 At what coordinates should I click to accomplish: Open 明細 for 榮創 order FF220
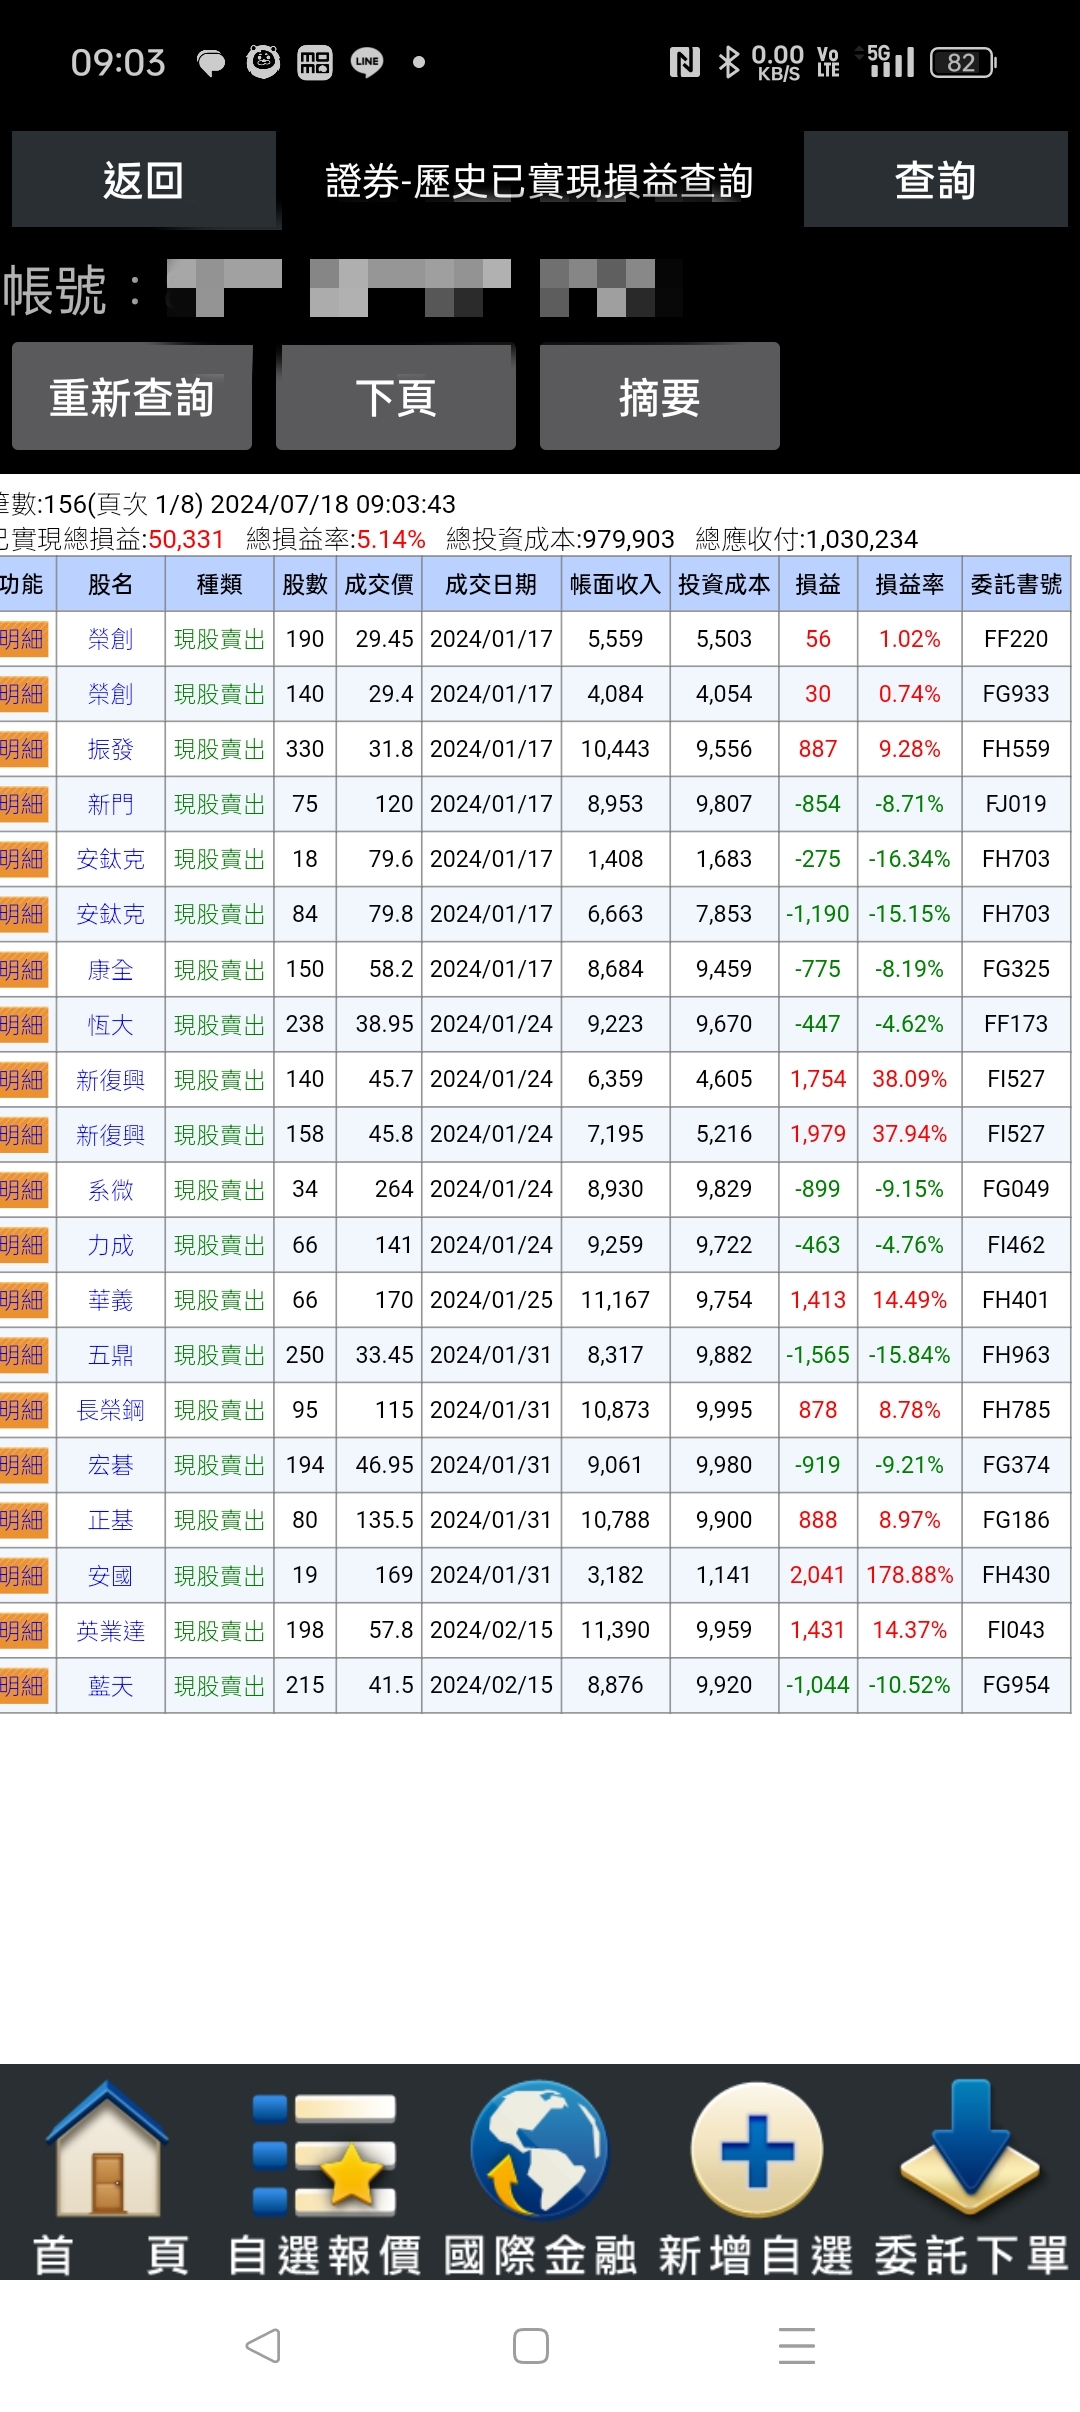[24, 639]
